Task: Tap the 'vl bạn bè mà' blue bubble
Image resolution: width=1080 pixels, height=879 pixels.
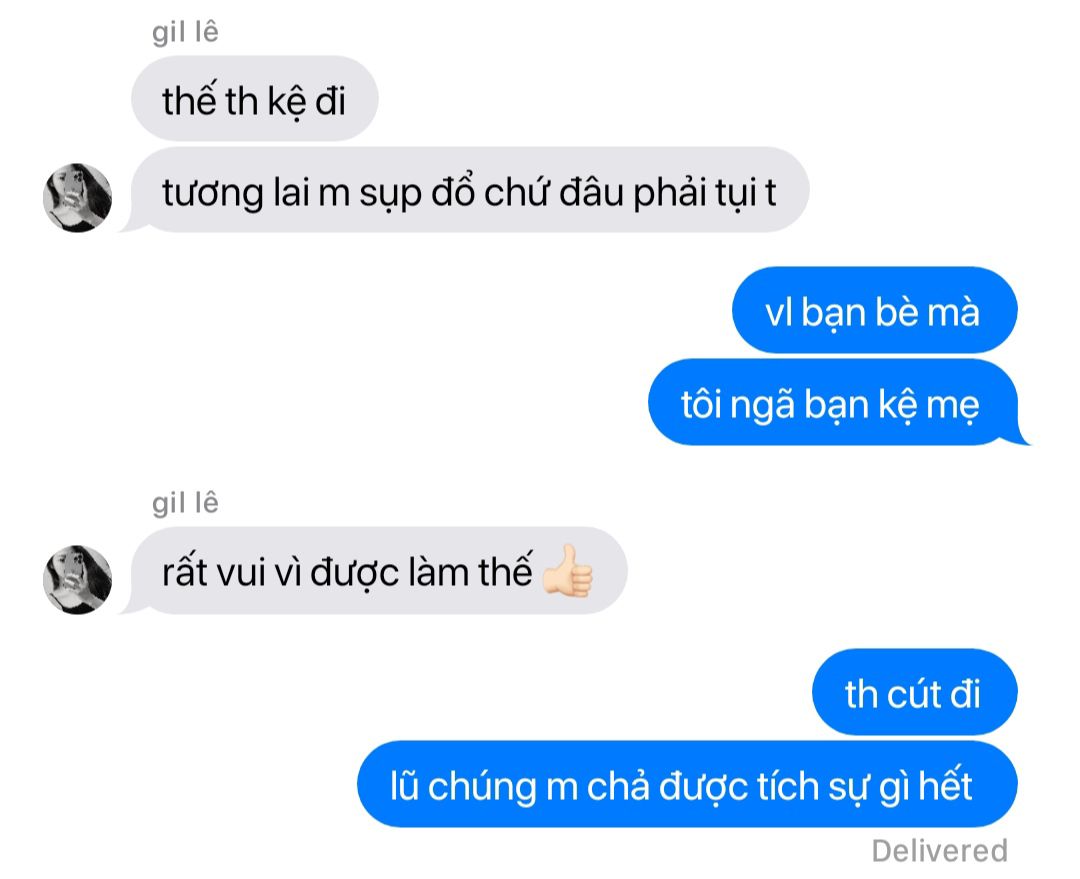Action: tap(875, 310)
